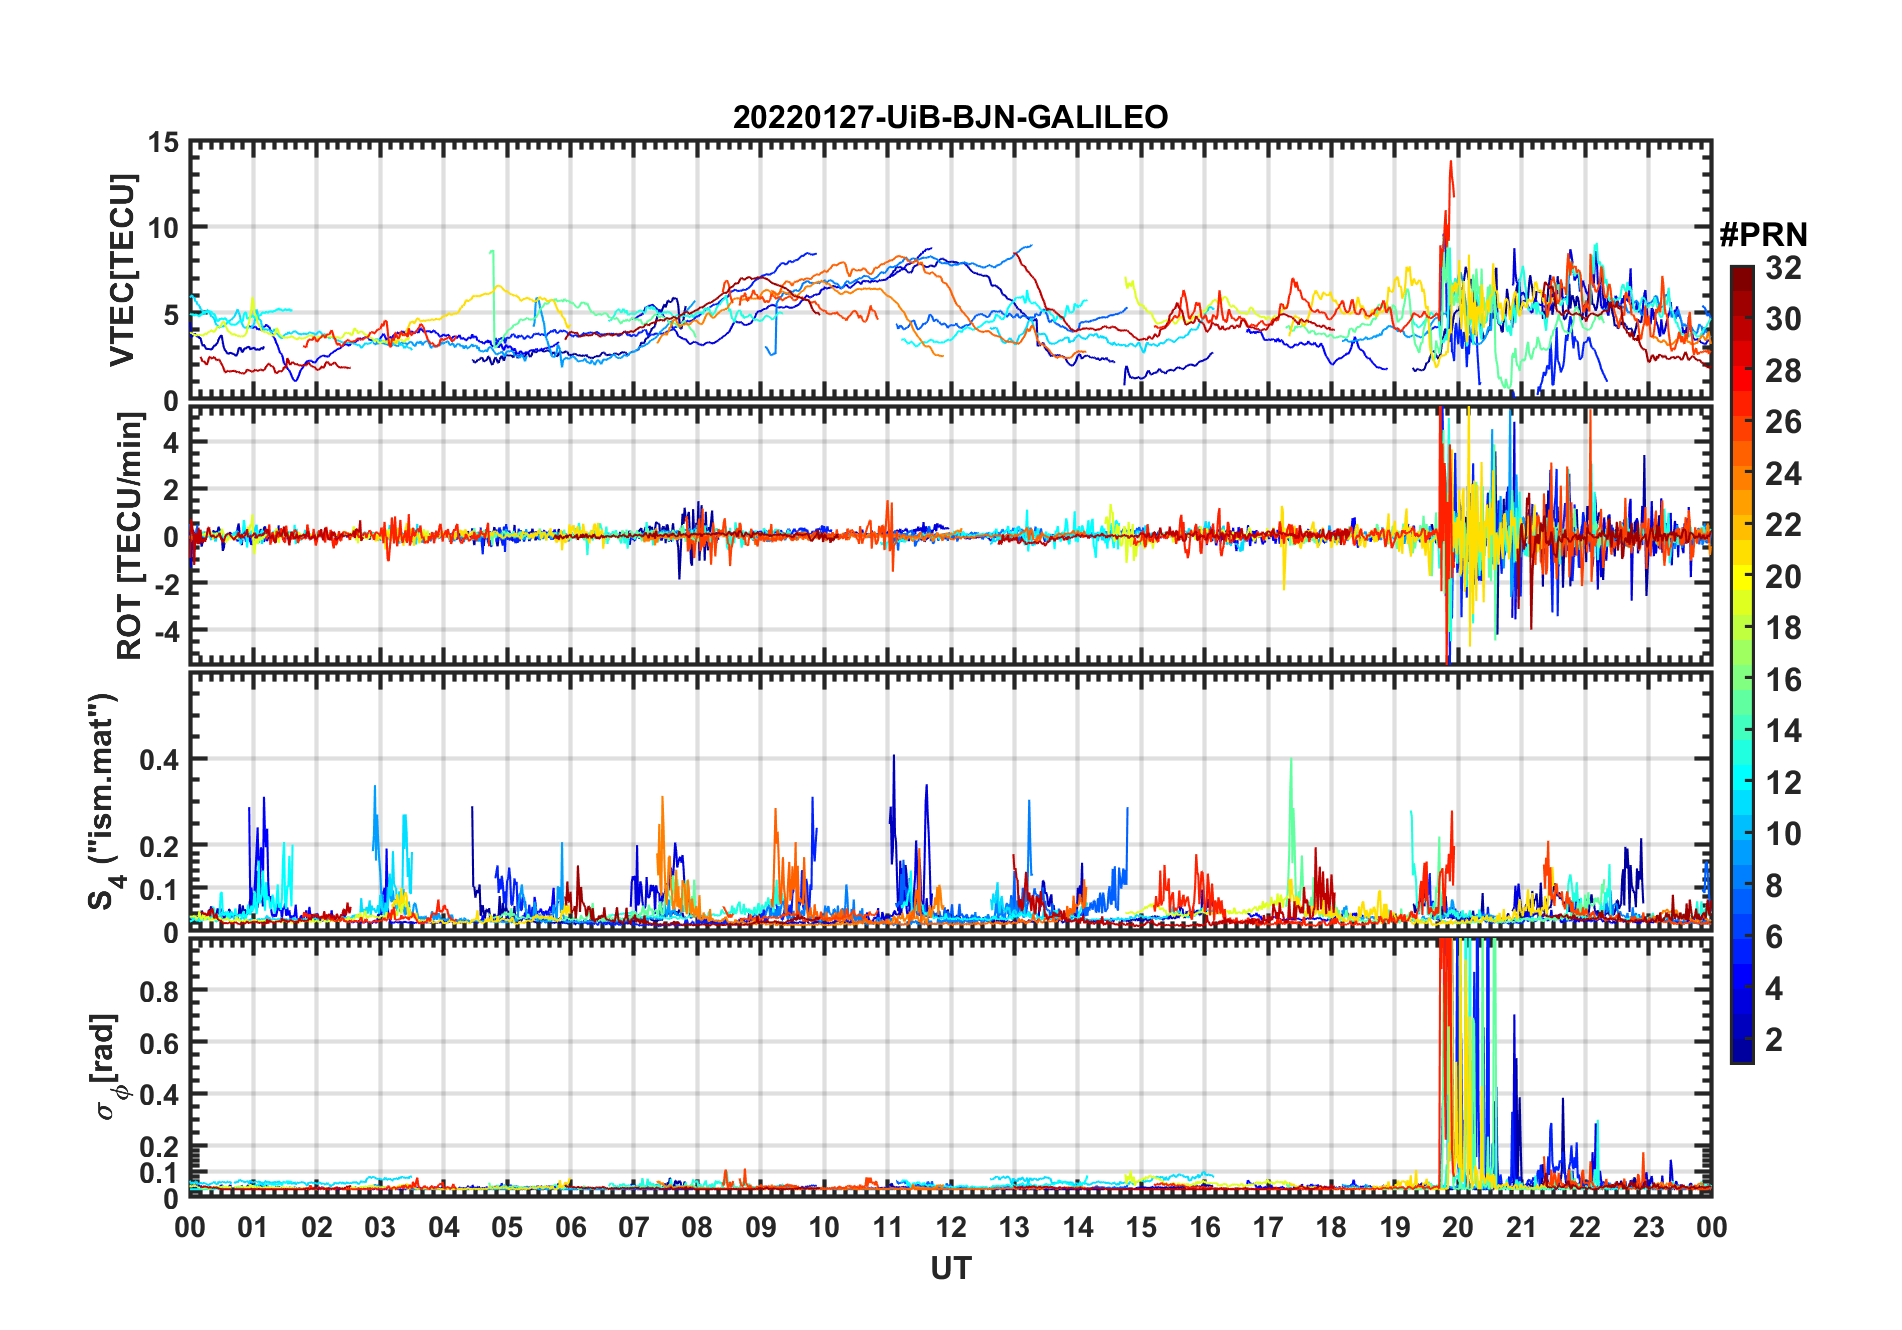
Task: Click x-axis hour tick 19
Action: pos(1395,1228)
